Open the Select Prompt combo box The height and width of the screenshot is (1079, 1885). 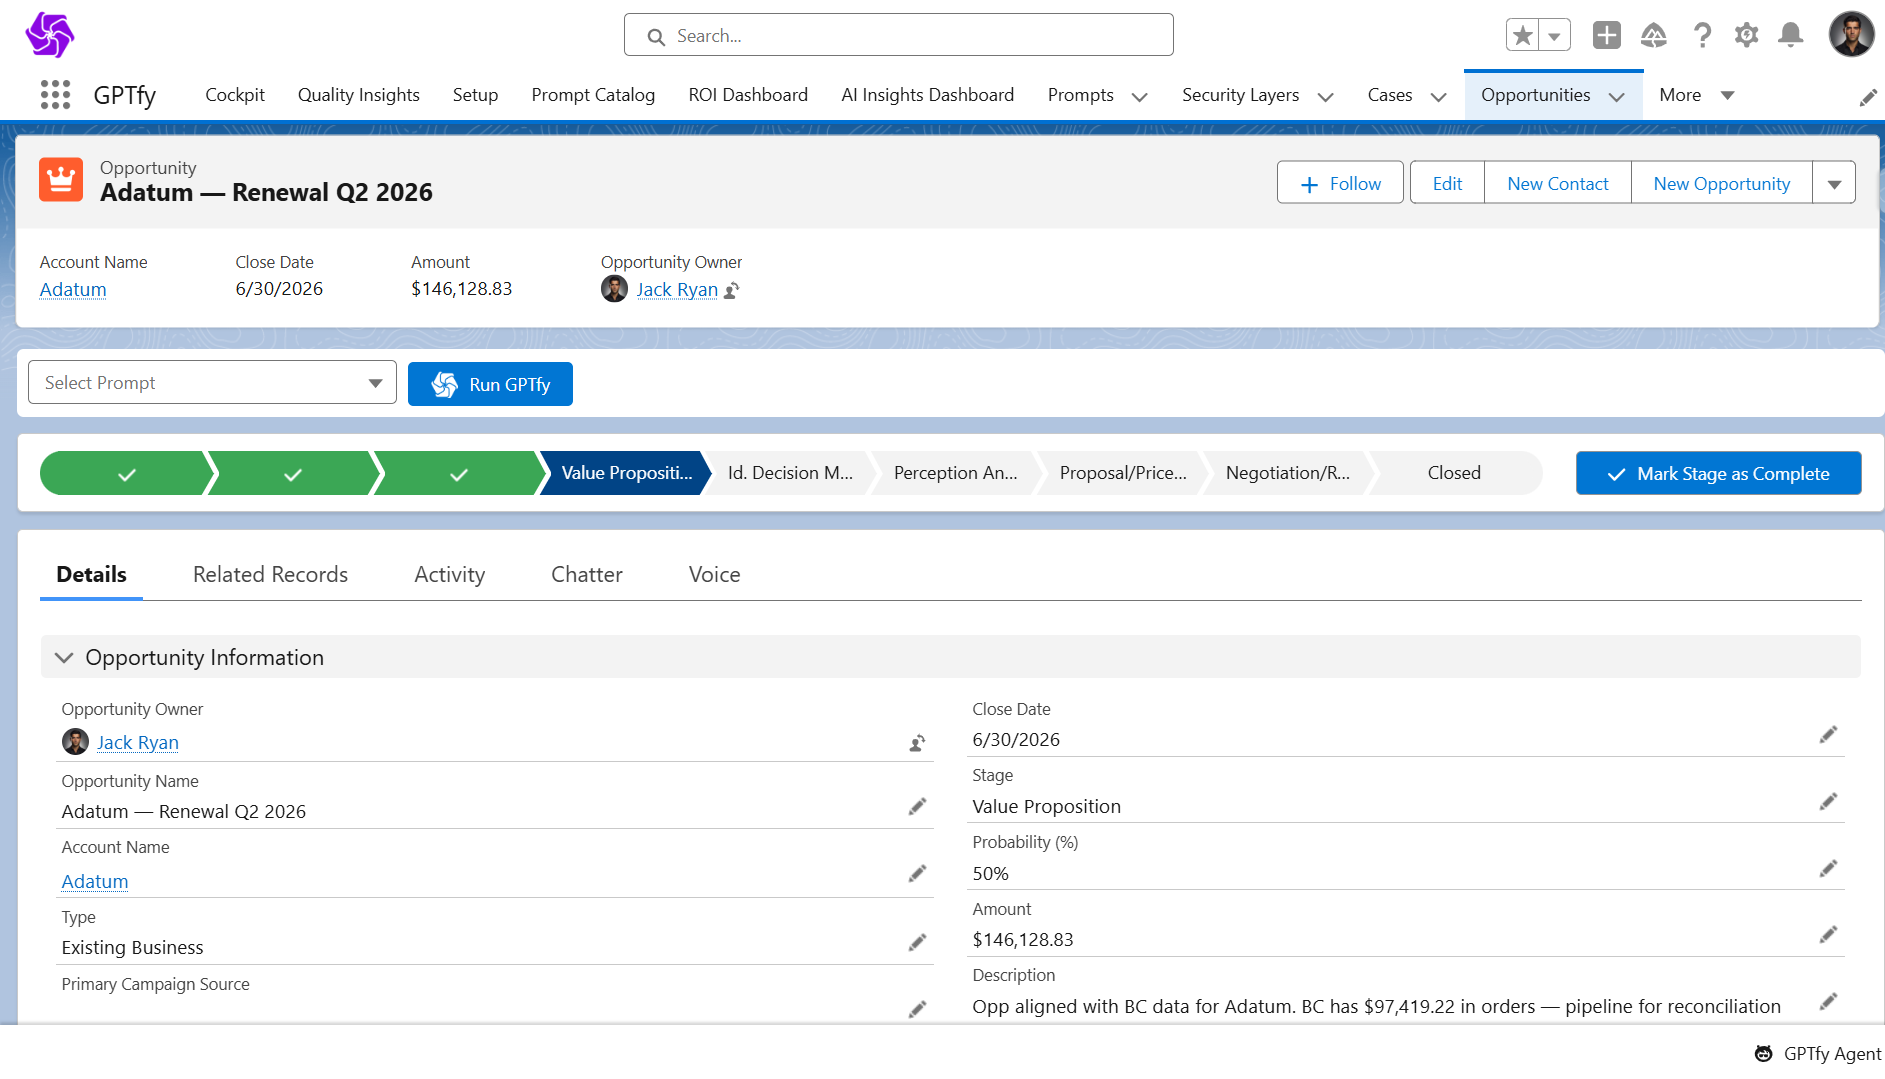pyautogui.click(x=212, y=383)
